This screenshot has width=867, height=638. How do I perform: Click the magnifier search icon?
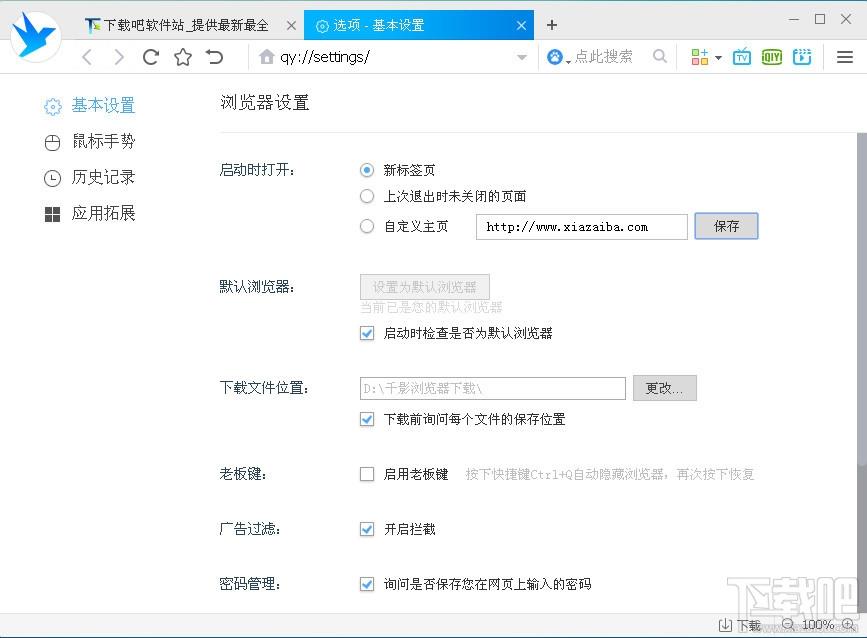[x=660, y=56]
